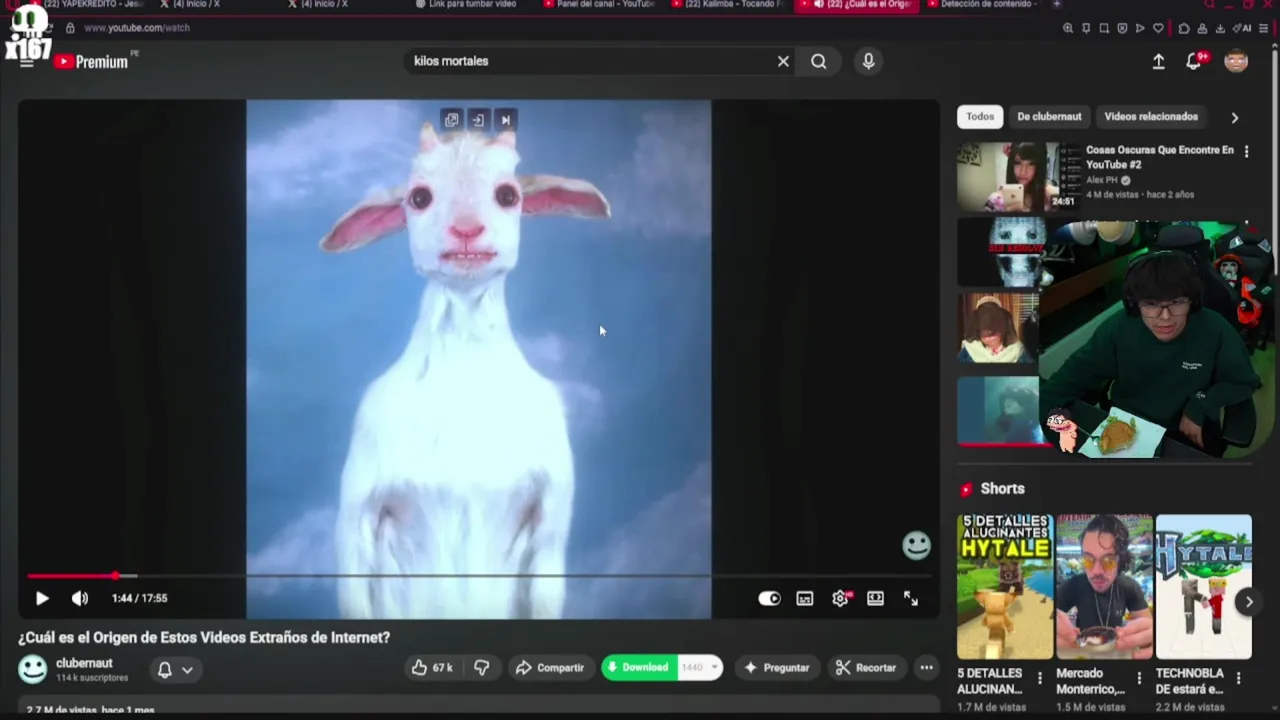
Task: Switch to 'Link para tumbar video' browser tab
Action: 467,4
